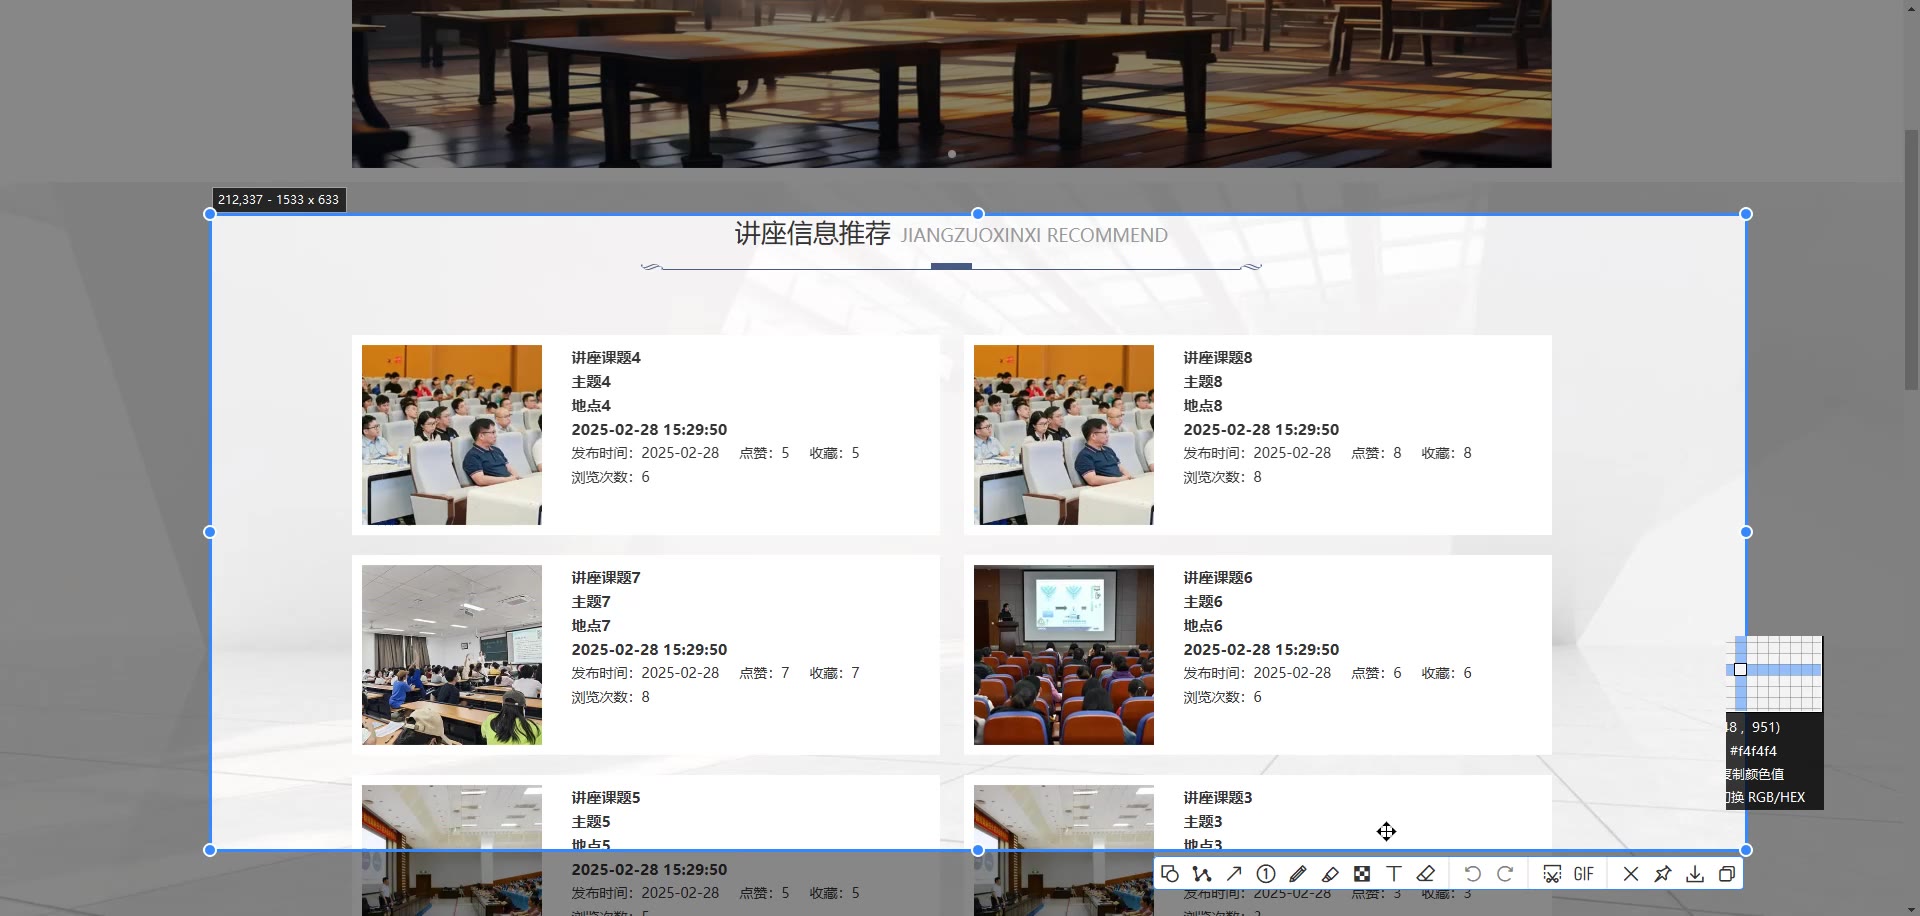This screenshot has width=1920, height=916.
Task: Select the 主题5 text
Action: point(591,822)
